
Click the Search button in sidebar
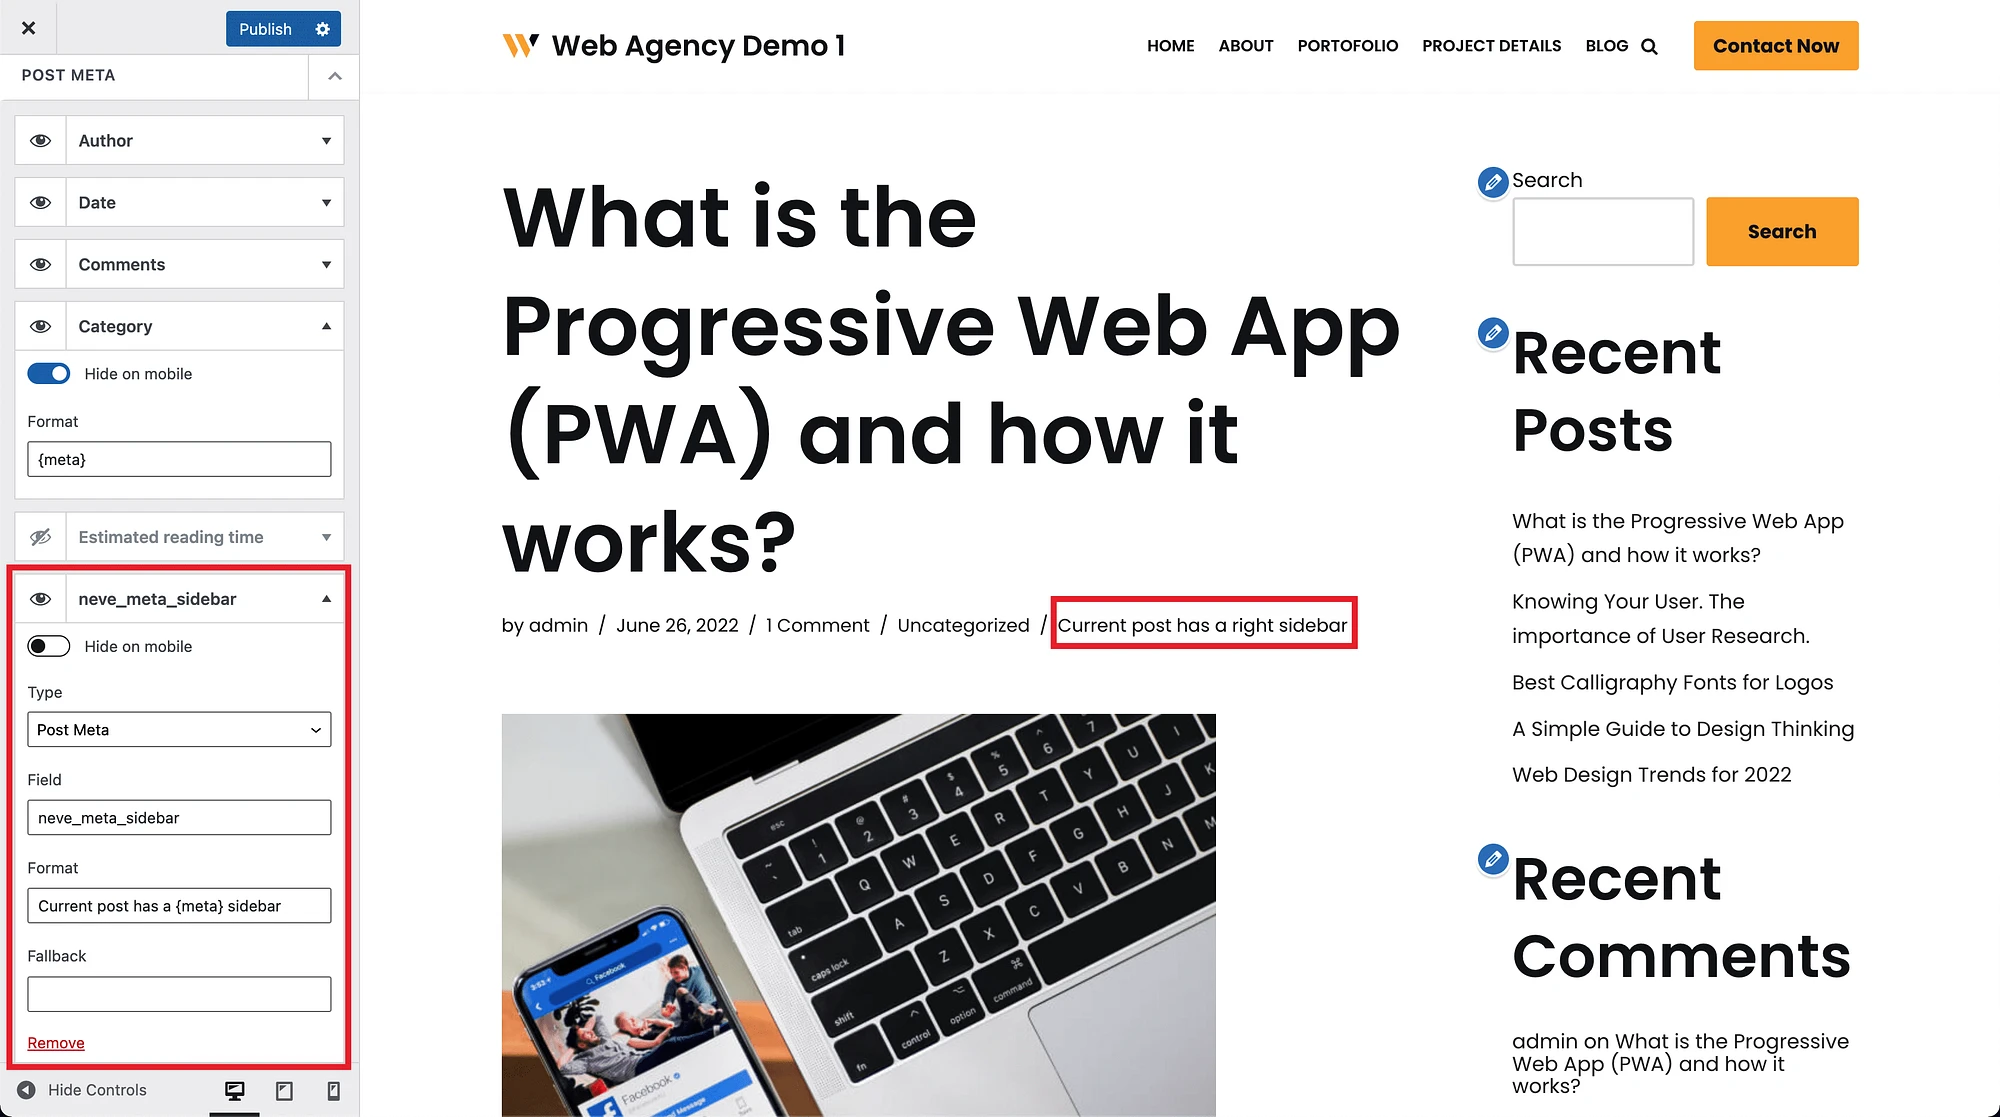click(1782, 231)
